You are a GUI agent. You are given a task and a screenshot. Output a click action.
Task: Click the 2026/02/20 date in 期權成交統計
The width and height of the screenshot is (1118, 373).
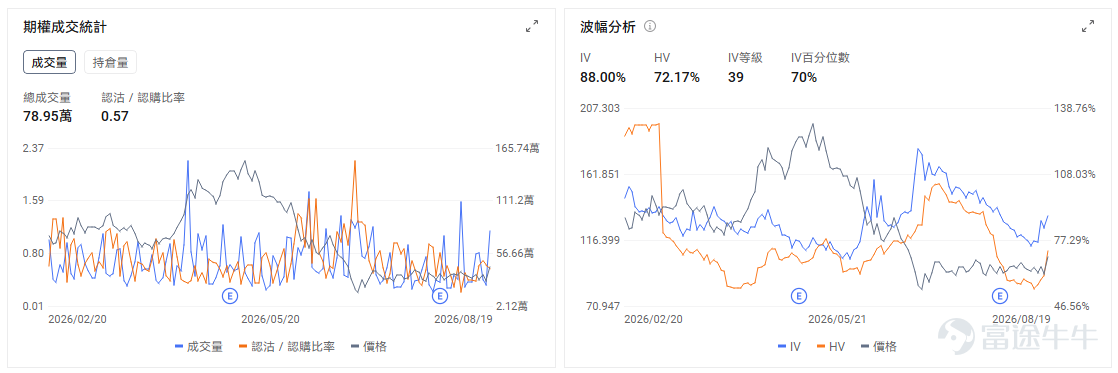click(x=77, y=319)
